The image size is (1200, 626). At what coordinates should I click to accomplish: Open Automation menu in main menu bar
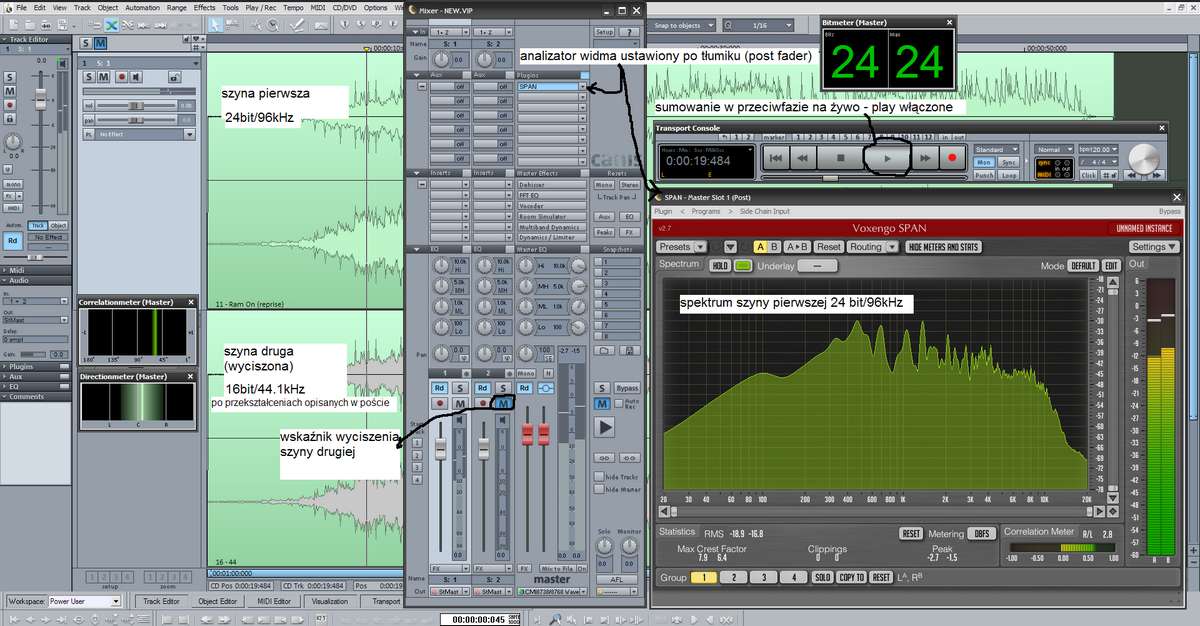(x=142, y=7)
